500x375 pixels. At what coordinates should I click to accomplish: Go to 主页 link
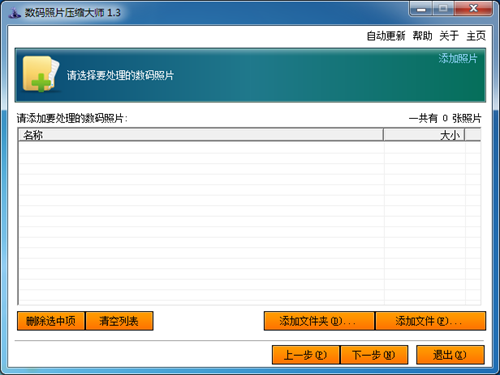point(476,36)
